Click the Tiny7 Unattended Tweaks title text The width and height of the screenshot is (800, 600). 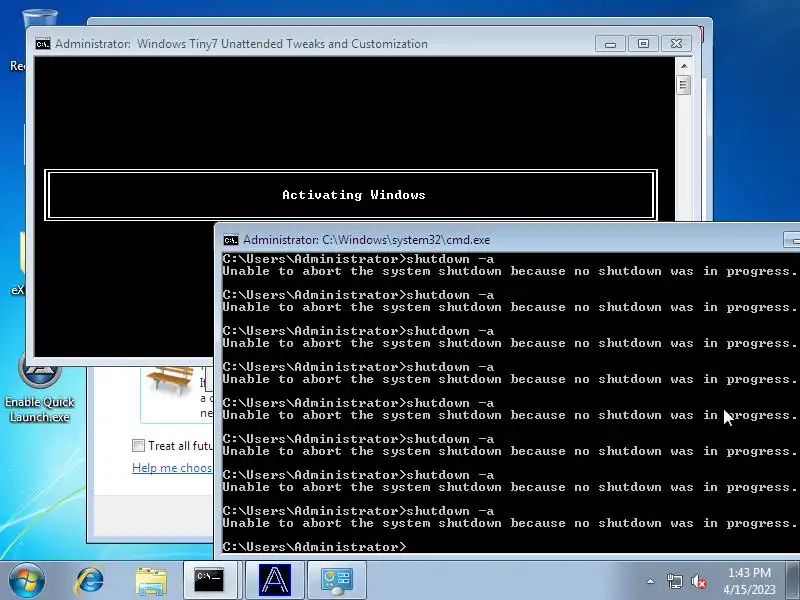click(x=241, y=44)
